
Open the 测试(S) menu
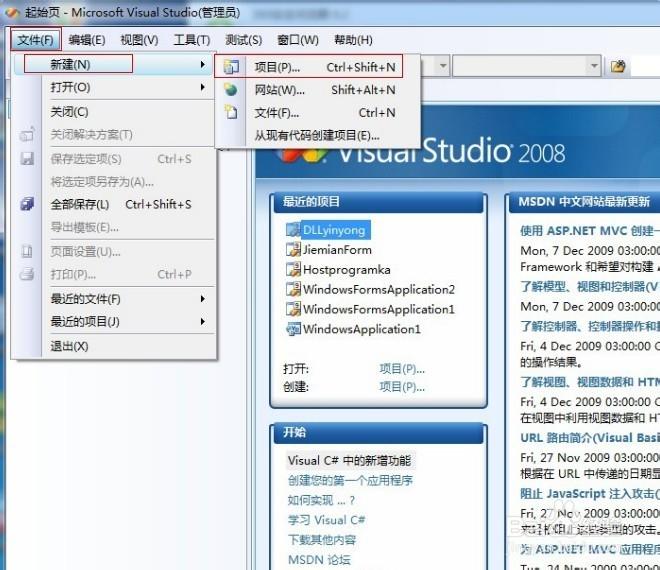[x=244, y=40]
